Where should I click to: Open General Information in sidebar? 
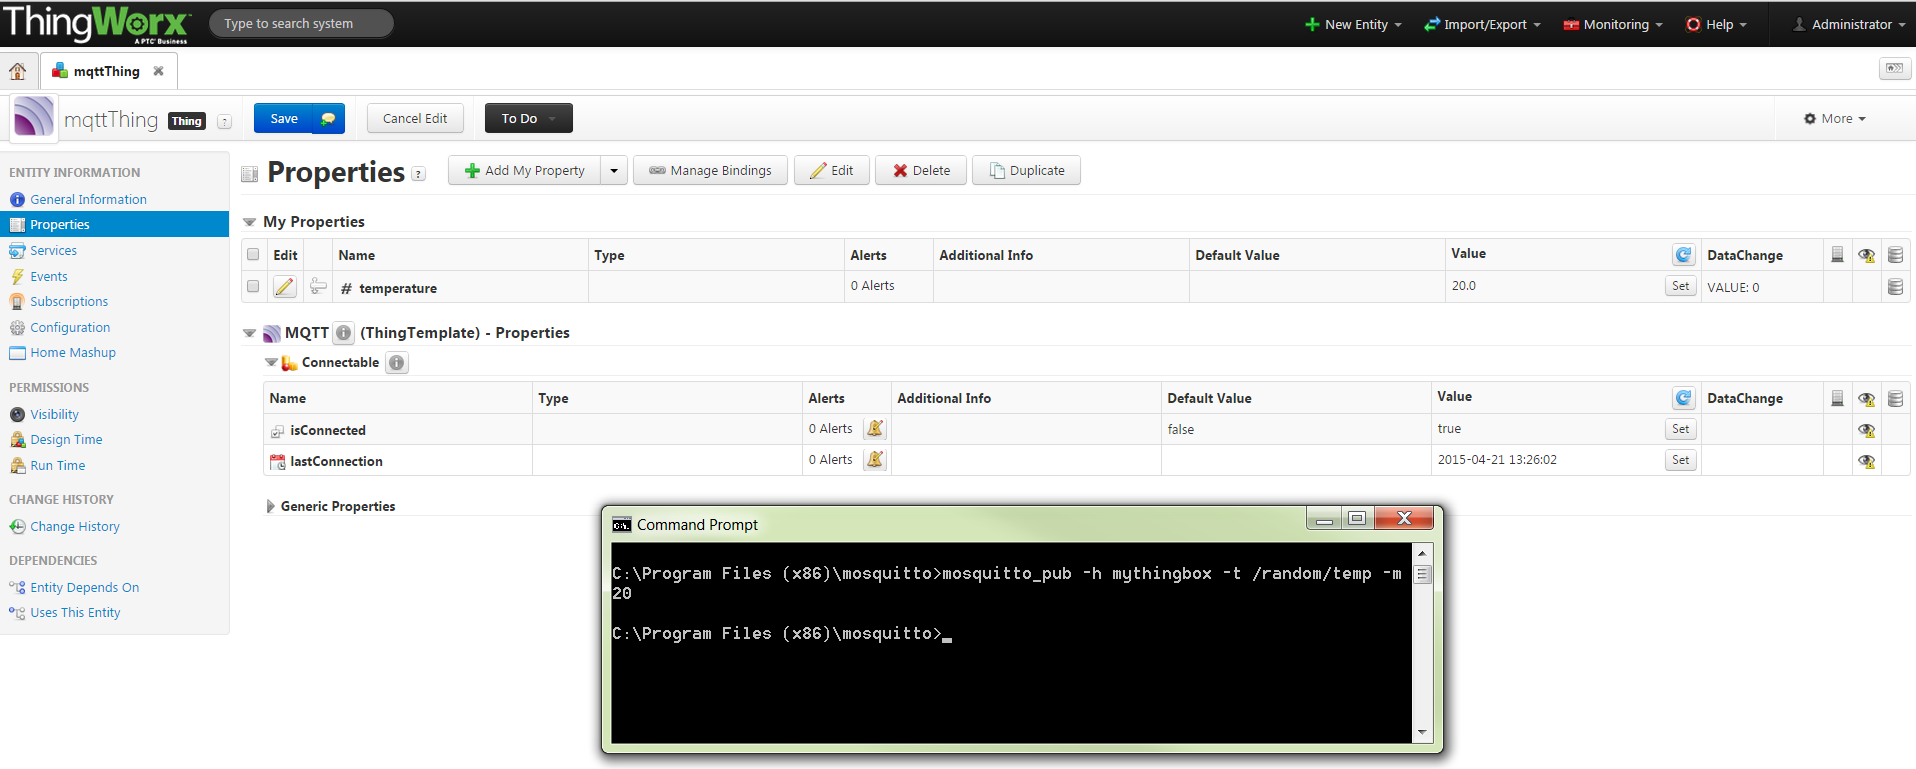click(88, 199)
